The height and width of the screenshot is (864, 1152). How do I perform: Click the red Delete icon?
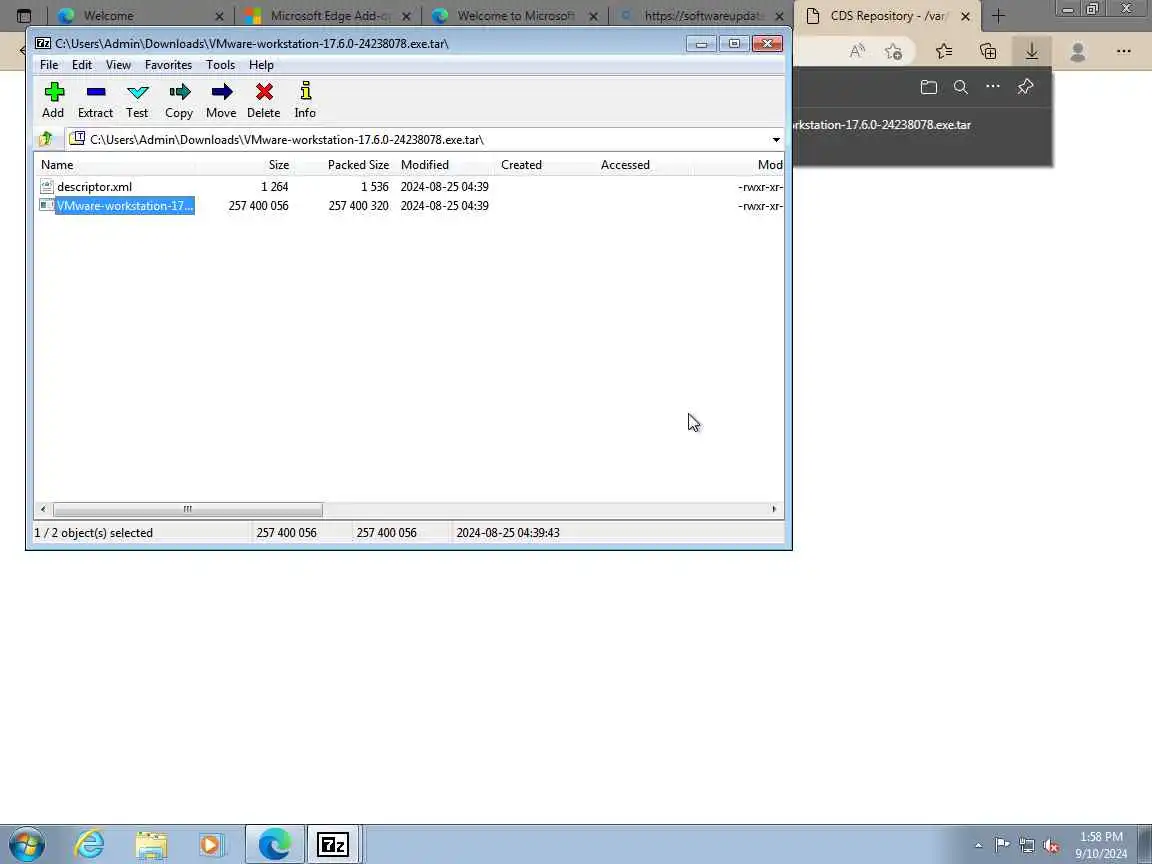click(x=264, y=92)
